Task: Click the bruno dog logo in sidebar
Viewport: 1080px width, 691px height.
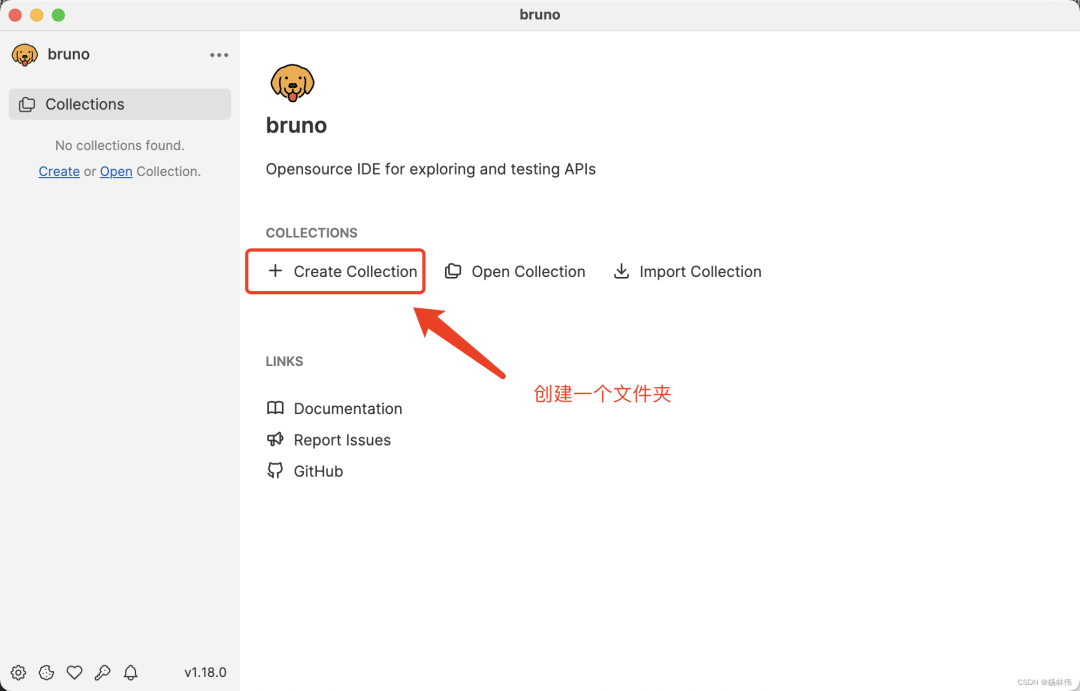Action: 25,54
